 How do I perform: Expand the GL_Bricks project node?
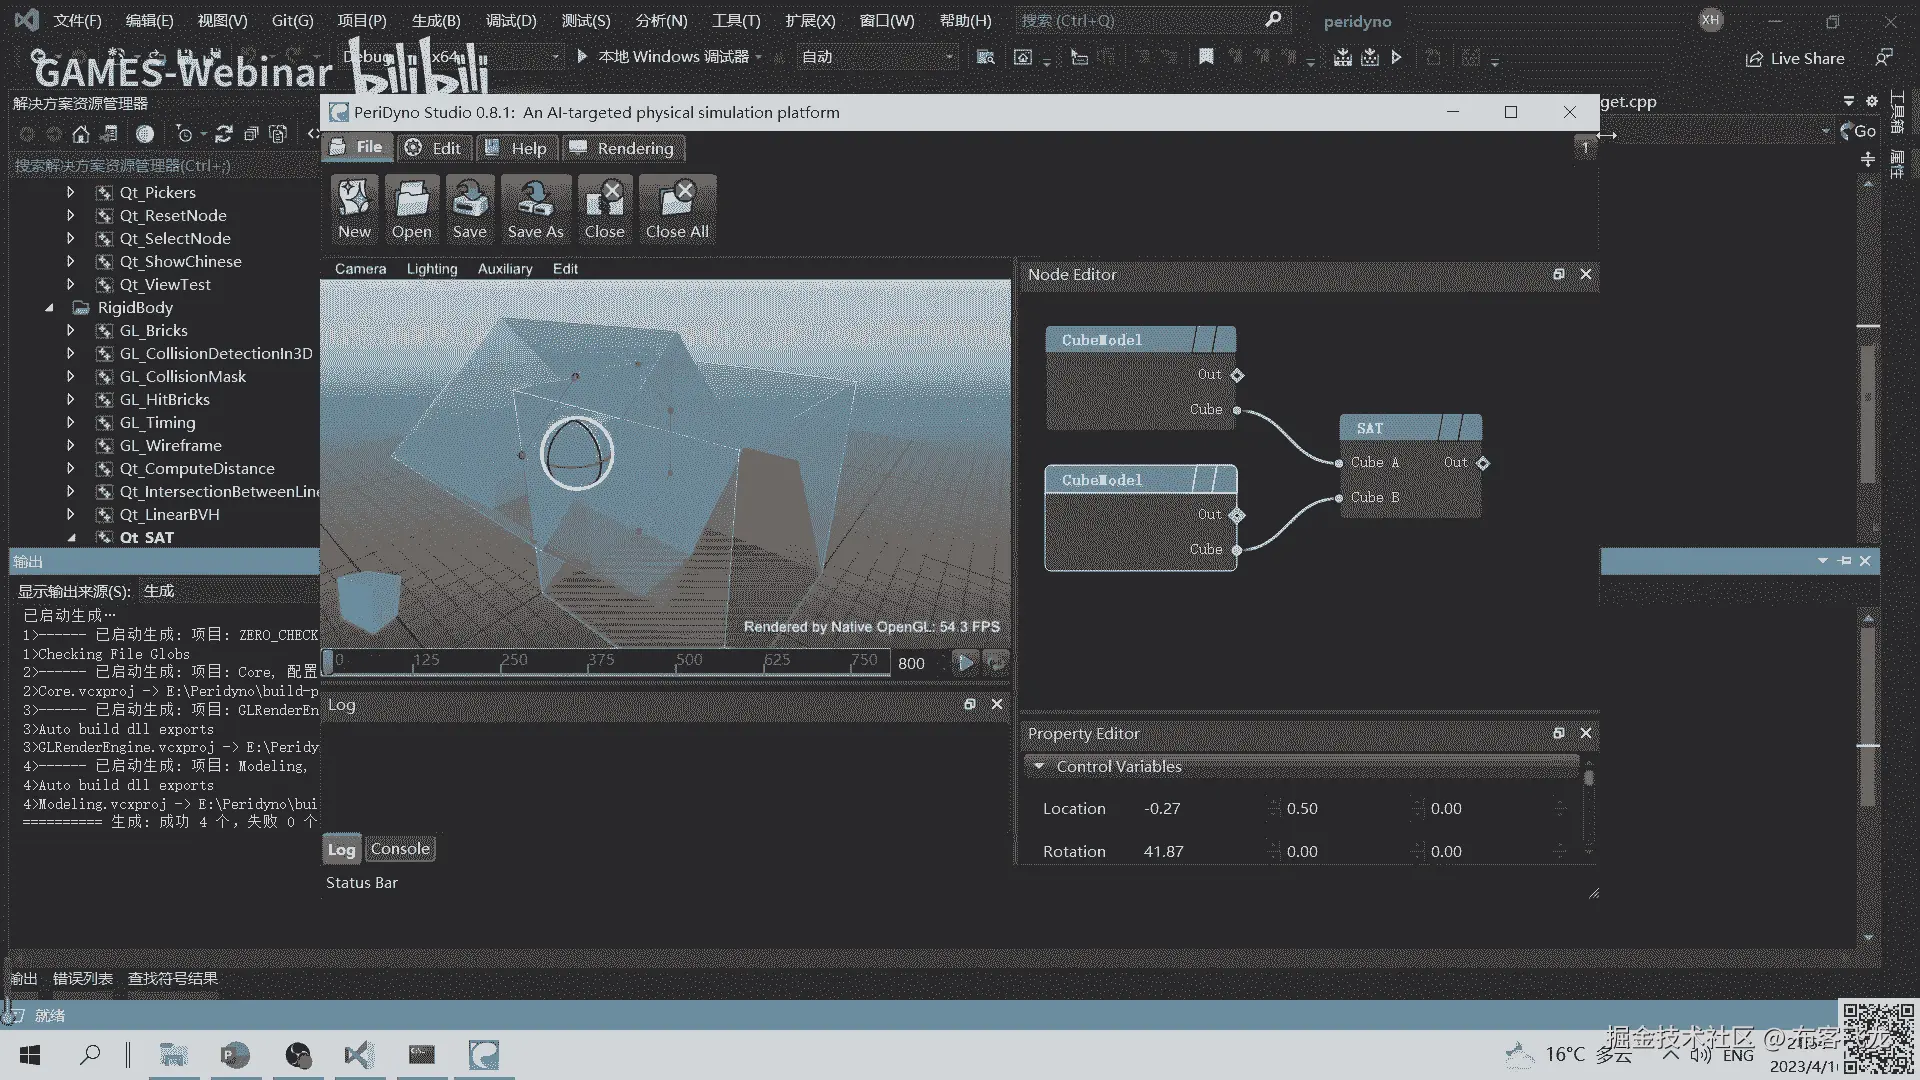pyautogui.click(x=70, y=331)
